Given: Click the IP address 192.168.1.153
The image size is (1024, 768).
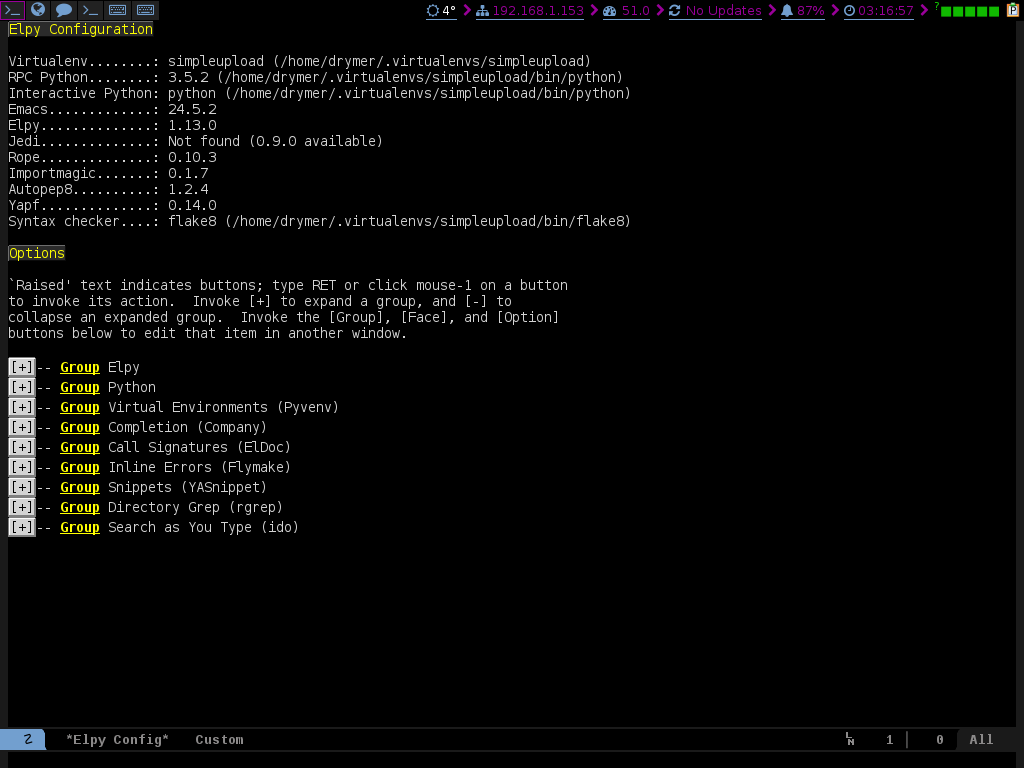Looking at the screenshot, I should [x=537, y=10].
